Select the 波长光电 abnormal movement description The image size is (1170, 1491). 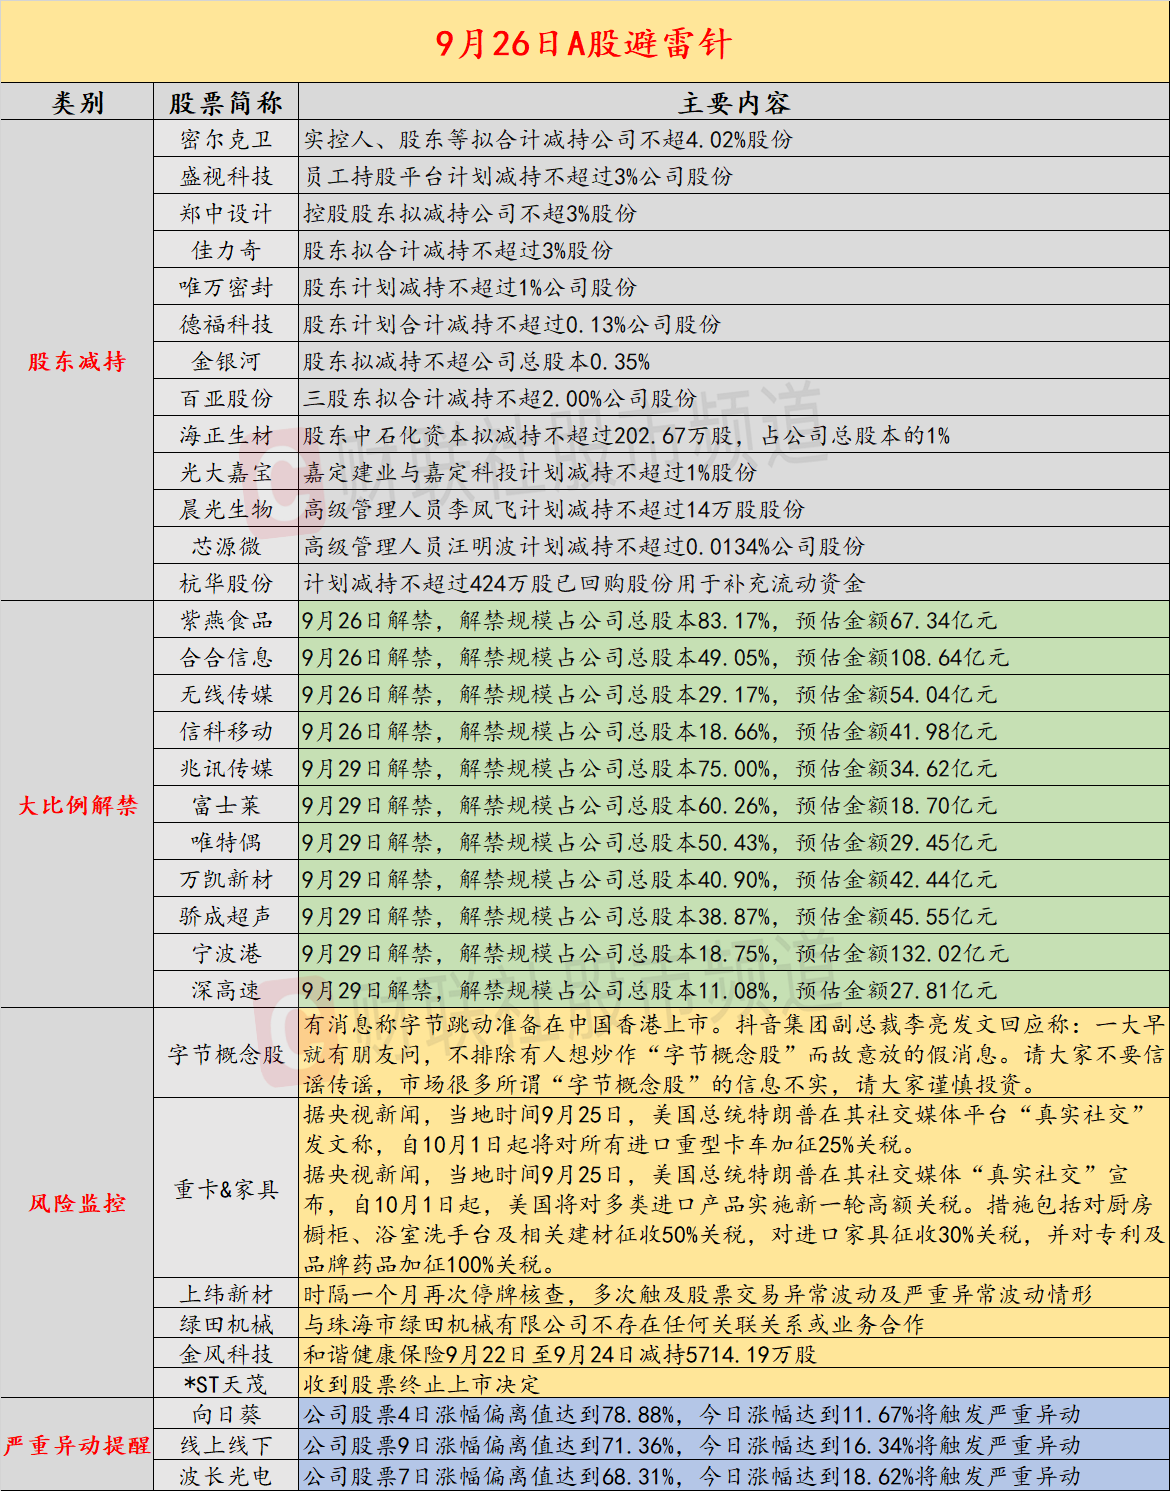692,1476
